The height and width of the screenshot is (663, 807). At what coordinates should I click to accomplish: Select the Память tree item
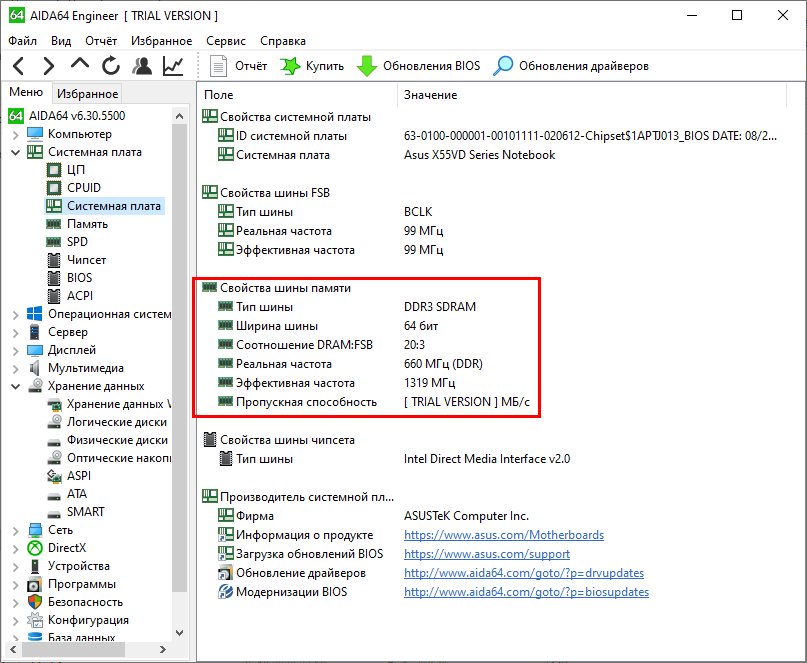pos(87,224)
